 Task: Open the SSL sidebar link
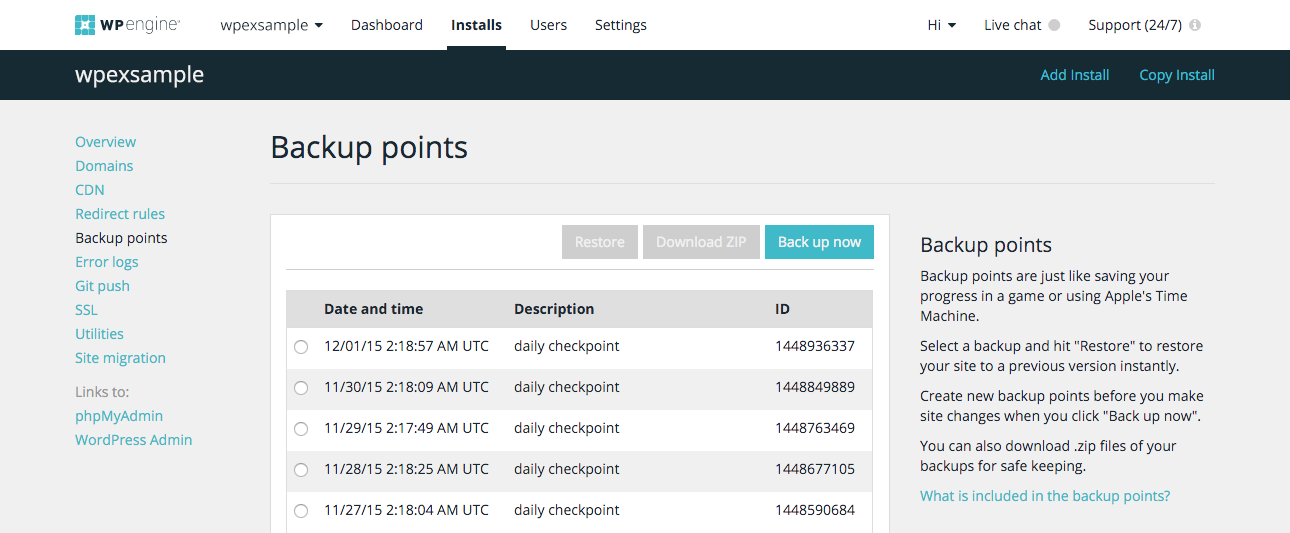pyautogui.click(x=87, y=310)
